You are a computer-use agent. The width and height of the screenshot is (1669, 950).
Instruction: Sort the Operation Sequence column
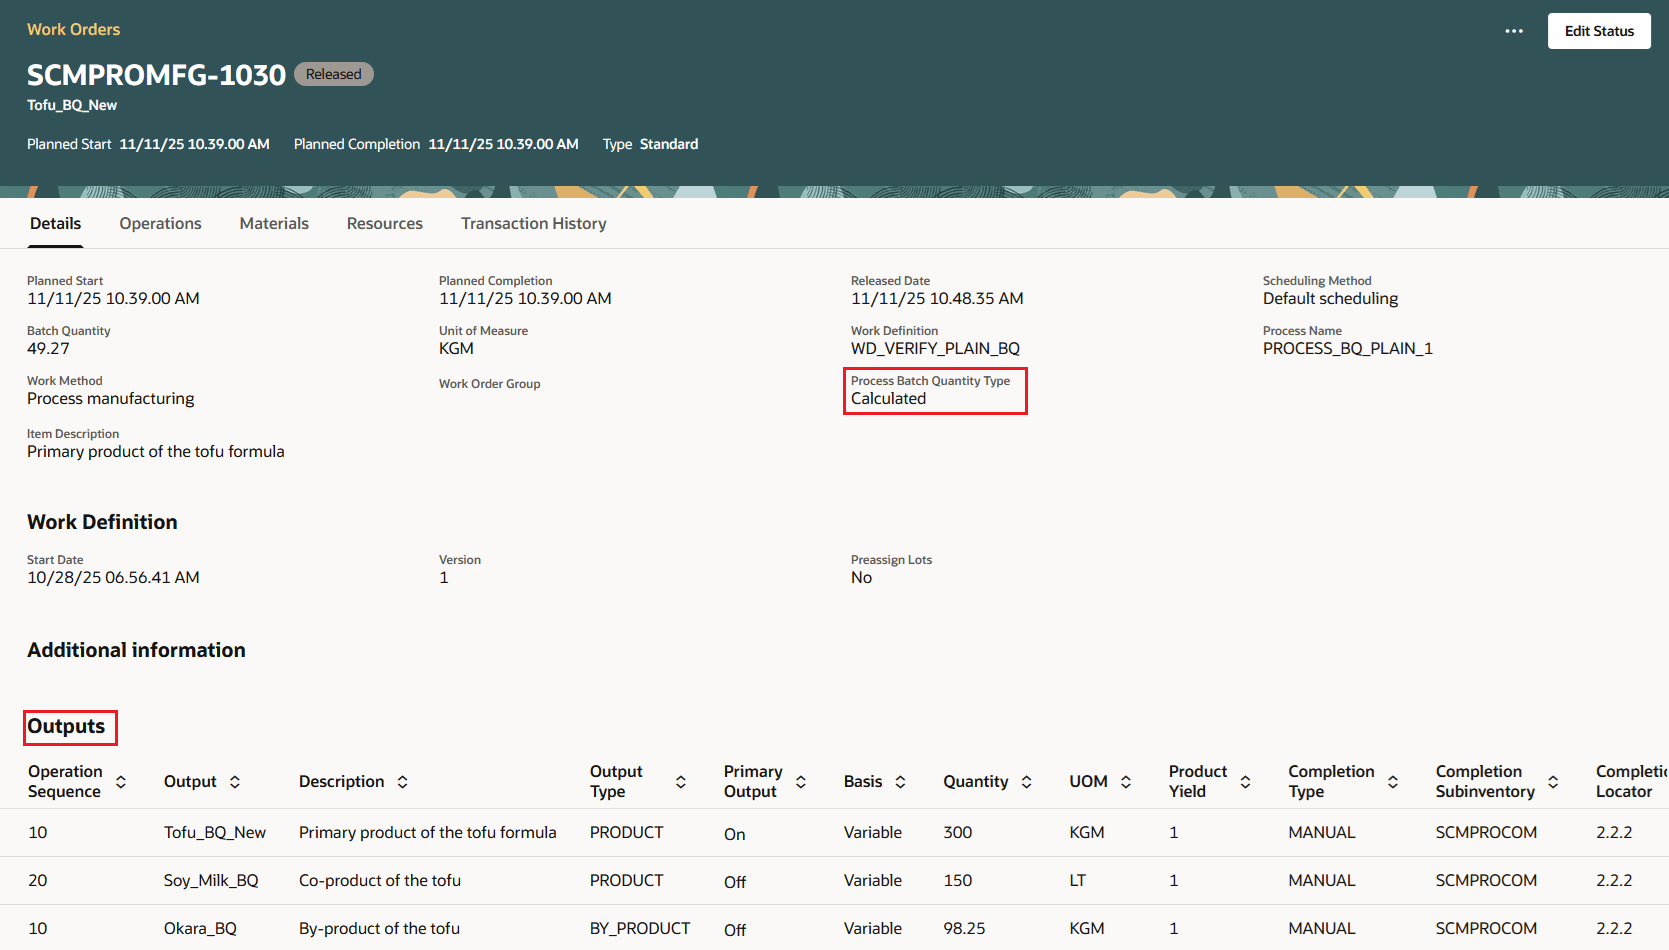[x=120, y=781]
